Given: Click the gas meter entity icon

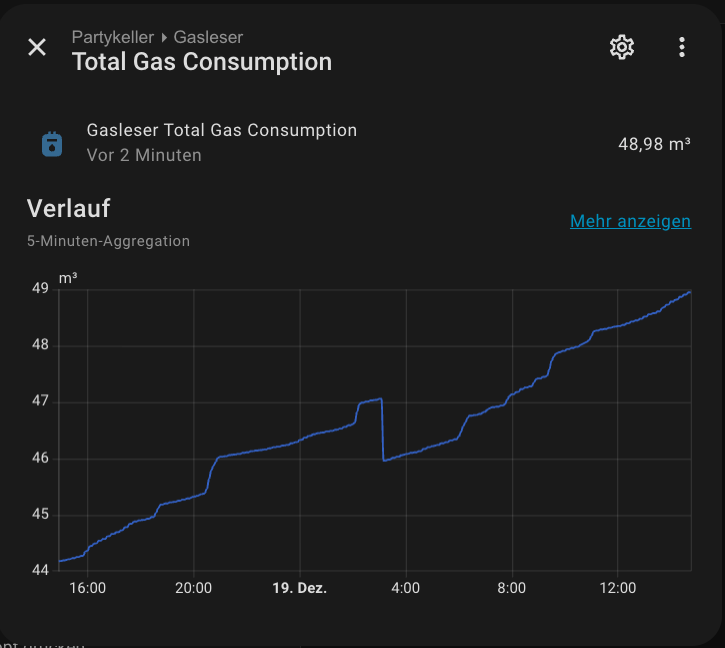Looking at the screenshot, I should point(52,144).
